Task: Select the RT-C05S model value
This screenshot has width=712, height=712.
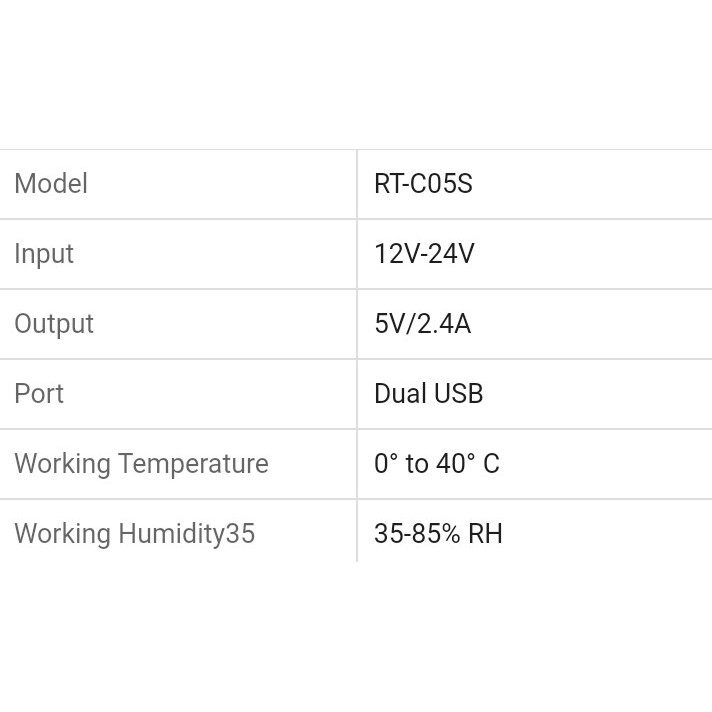Action: 423,184
